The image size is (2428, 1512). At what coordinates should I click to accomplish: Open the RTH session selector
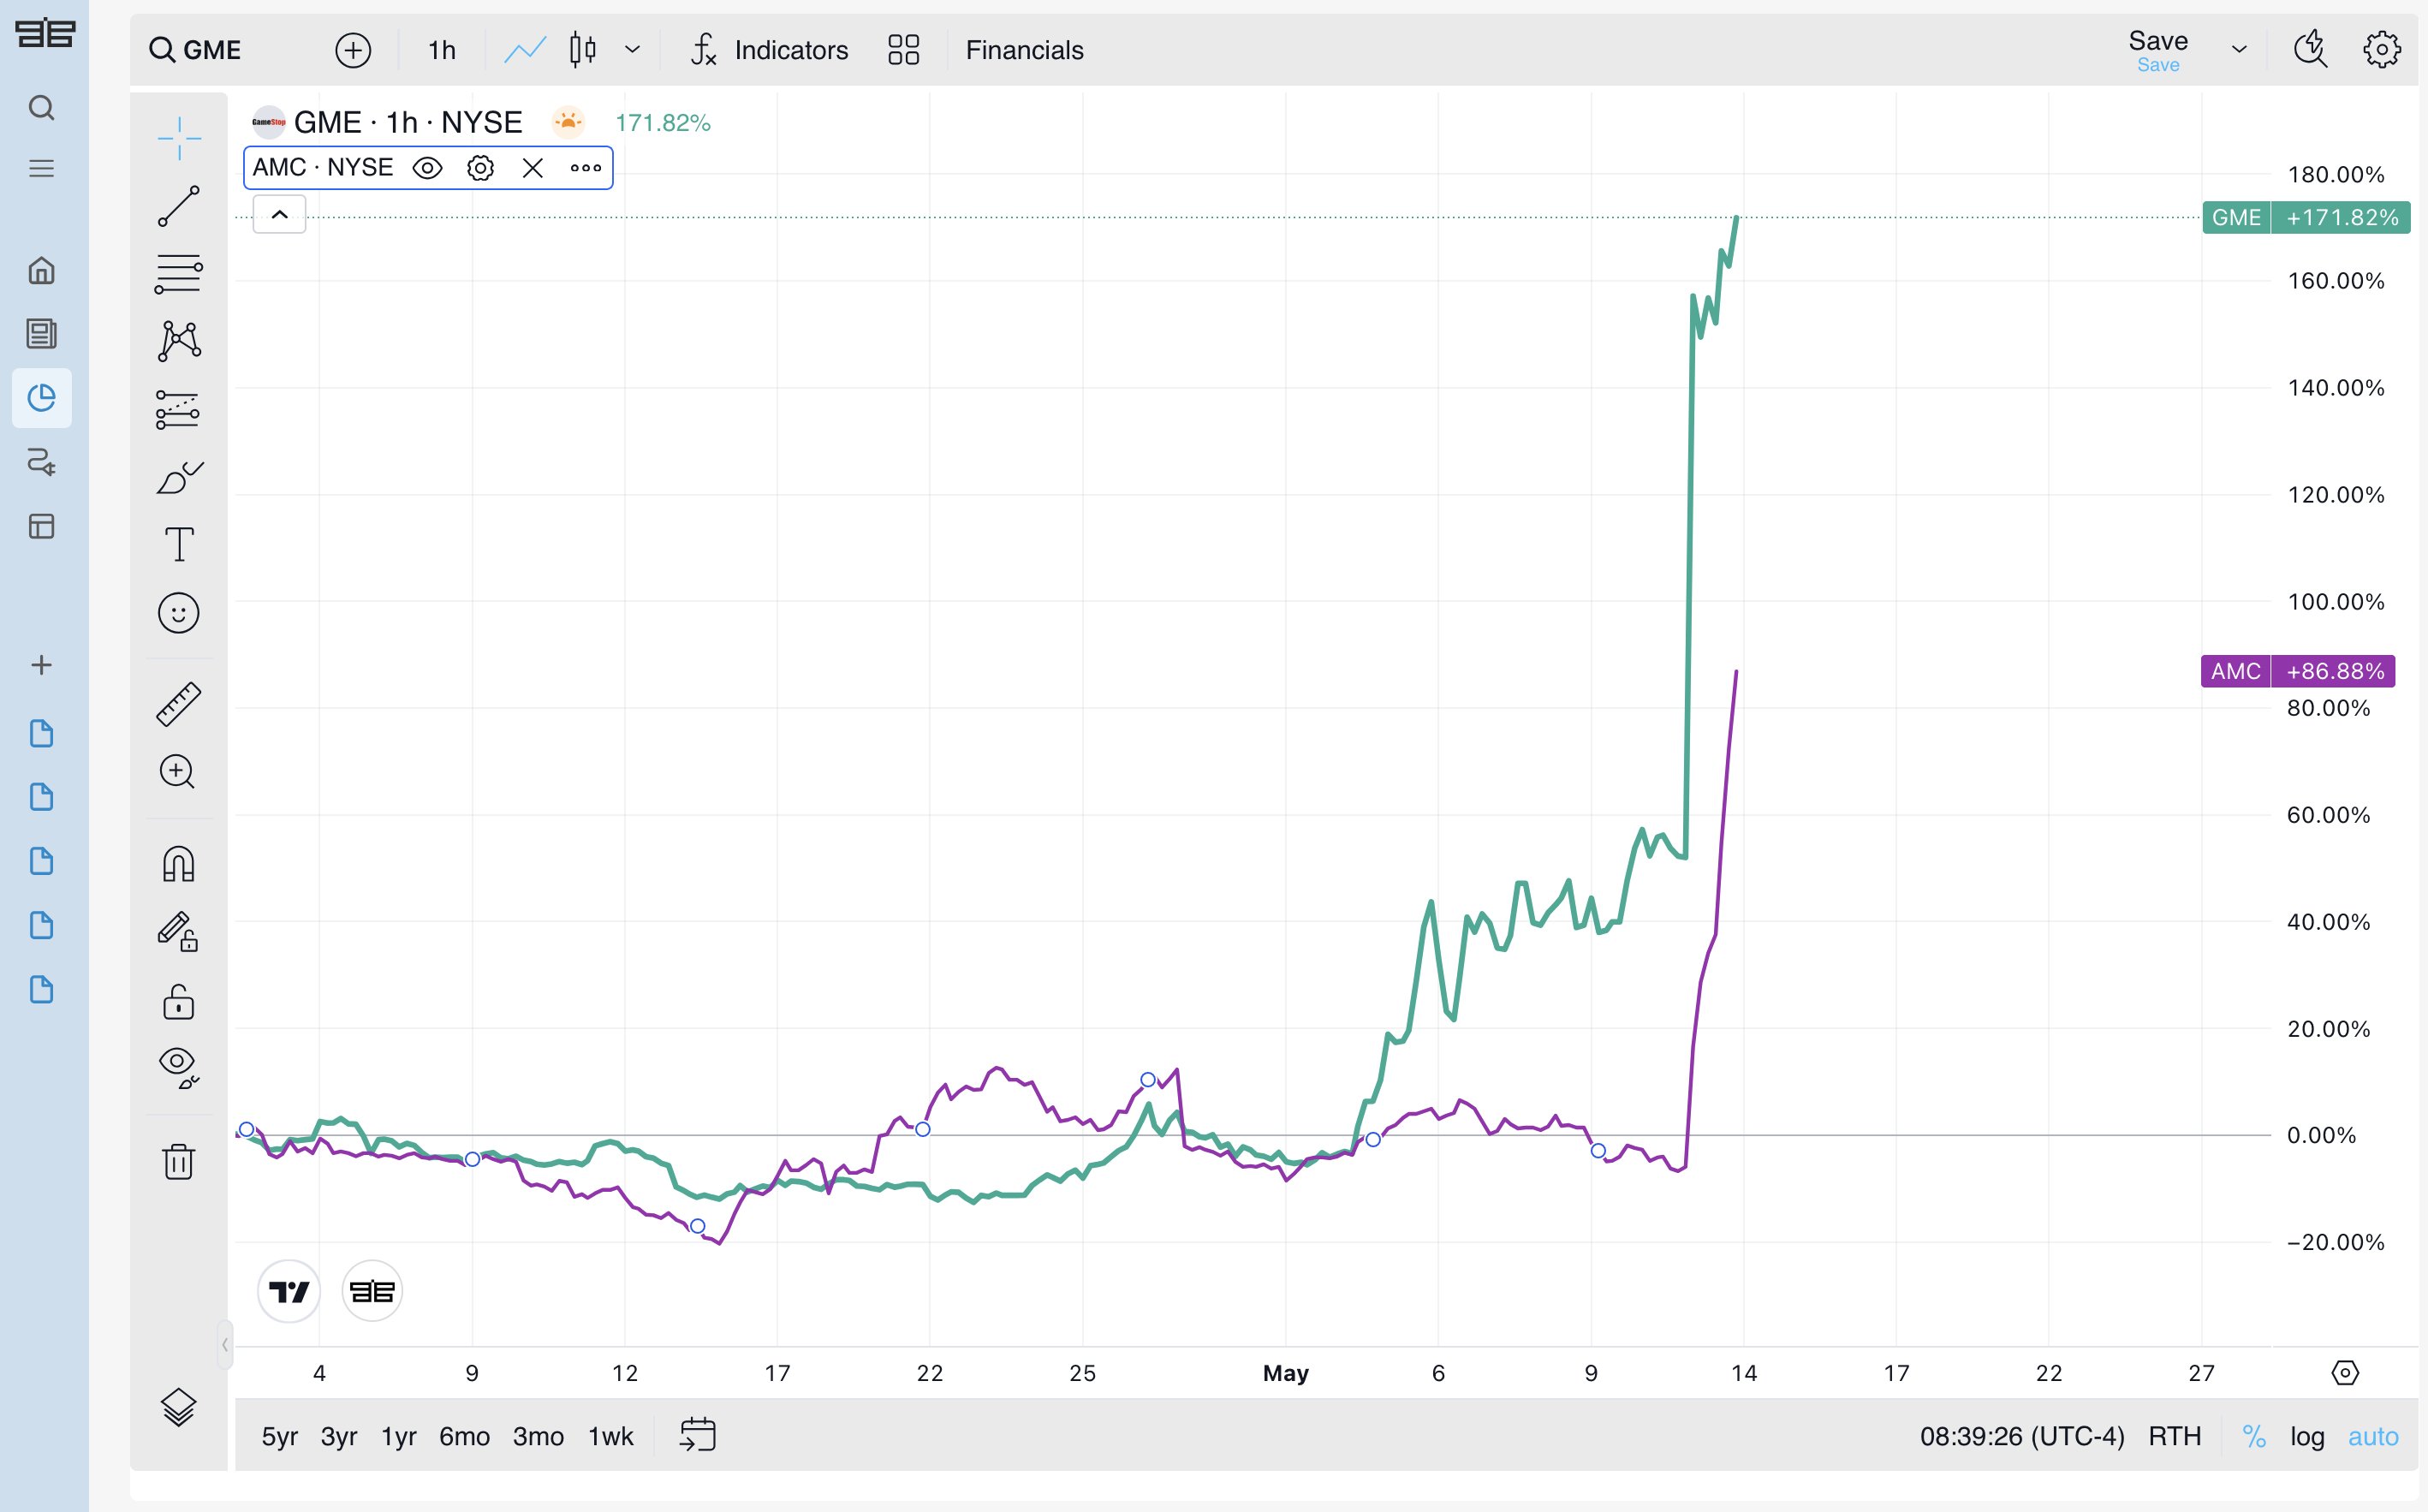[x=2175, y=1437]
